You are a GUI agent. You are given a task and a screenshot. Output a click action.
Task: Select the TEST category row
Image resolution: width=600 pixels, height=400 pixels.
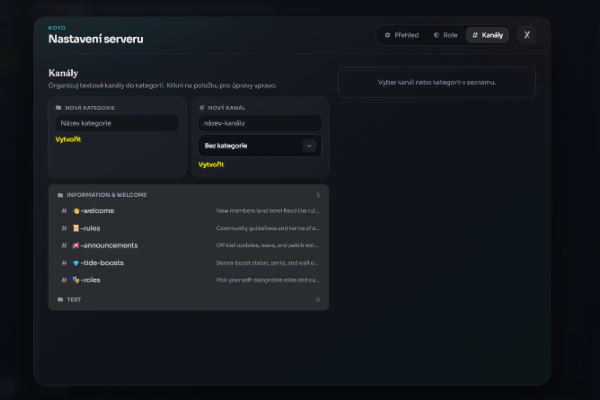pyautogui.click(x=189, y=300)
